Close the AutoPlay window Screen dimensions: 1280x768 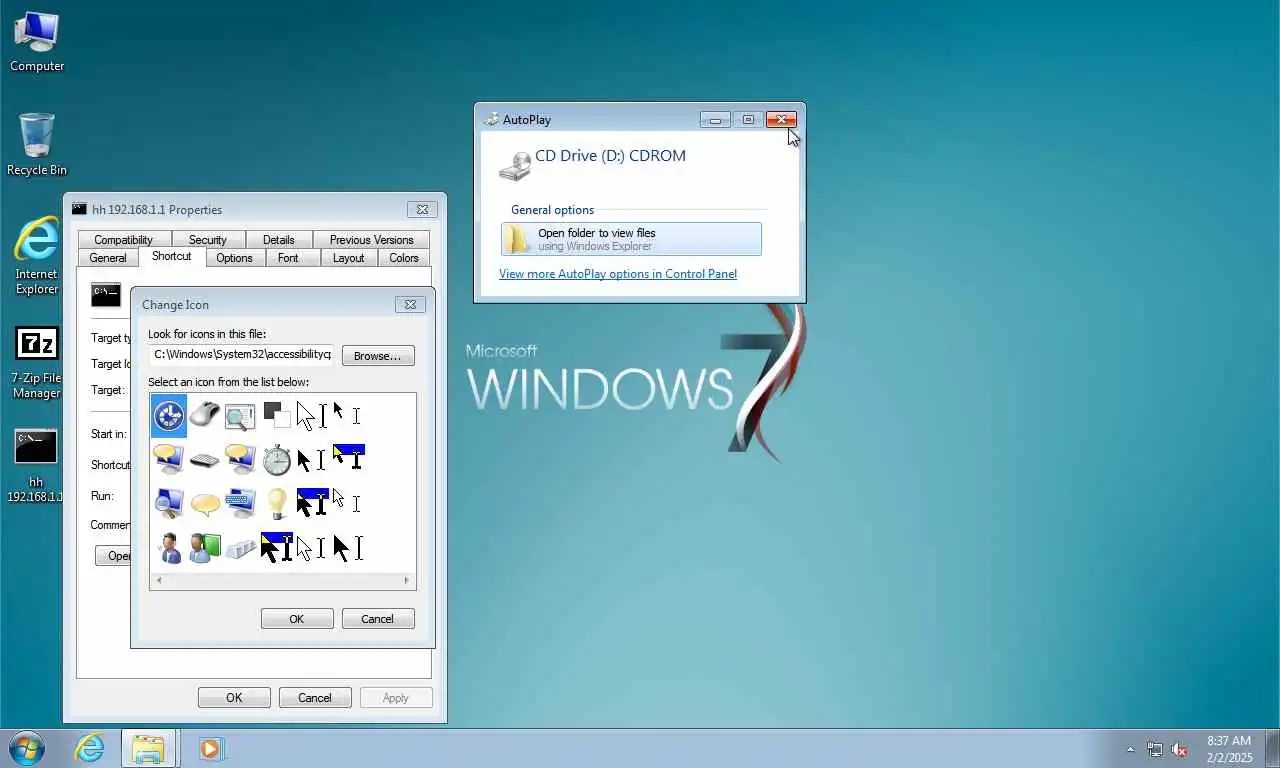coord(782,119)
